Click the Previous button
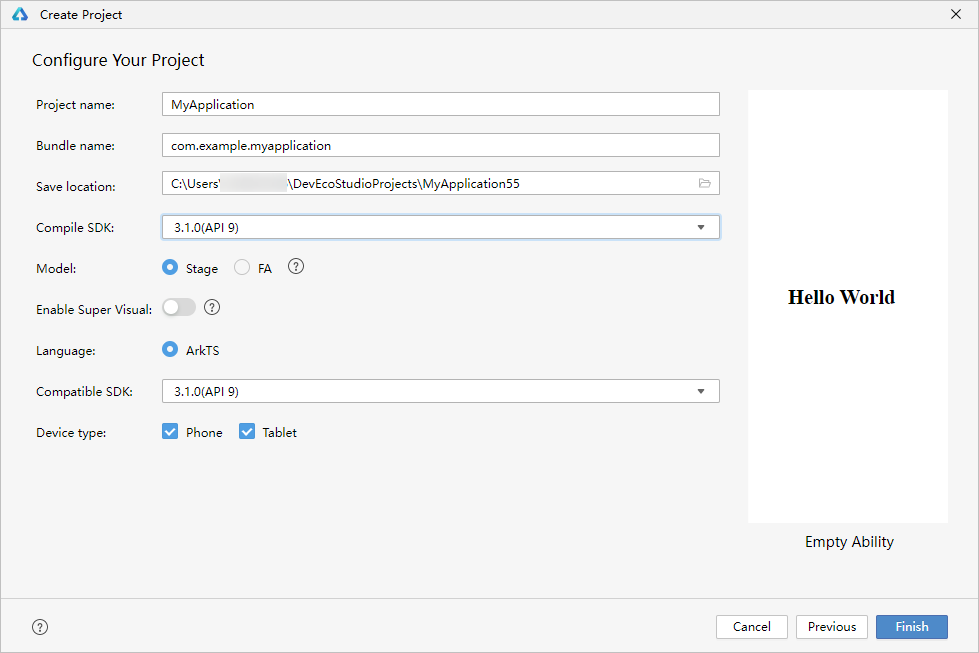Screen dimensions: 979x653 831,626
